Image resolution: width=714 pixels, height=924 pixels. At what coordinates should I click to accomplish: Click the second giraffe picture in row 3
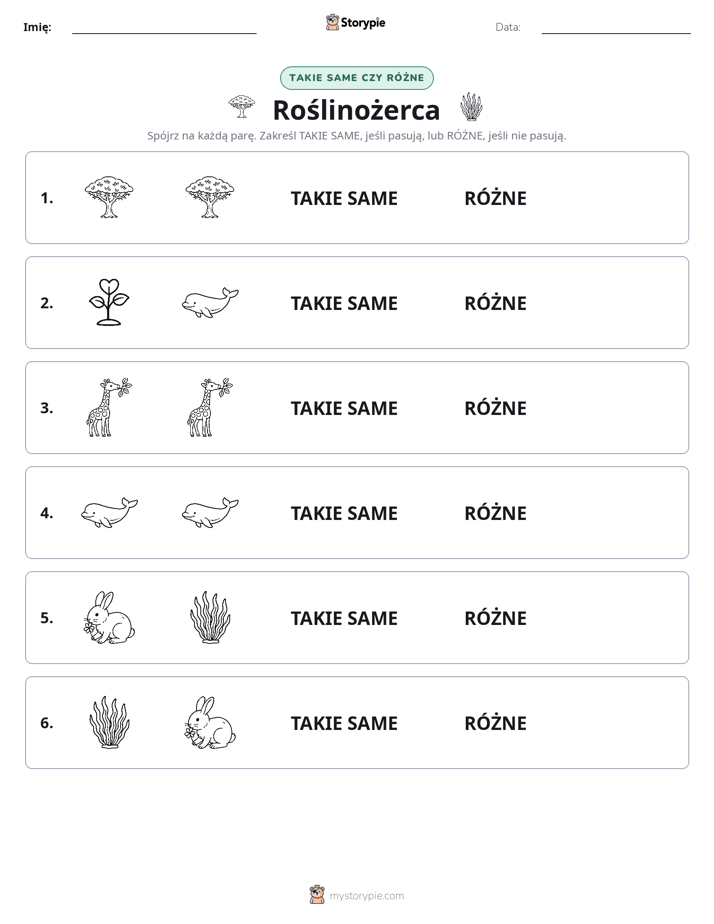tap(210, 407)
